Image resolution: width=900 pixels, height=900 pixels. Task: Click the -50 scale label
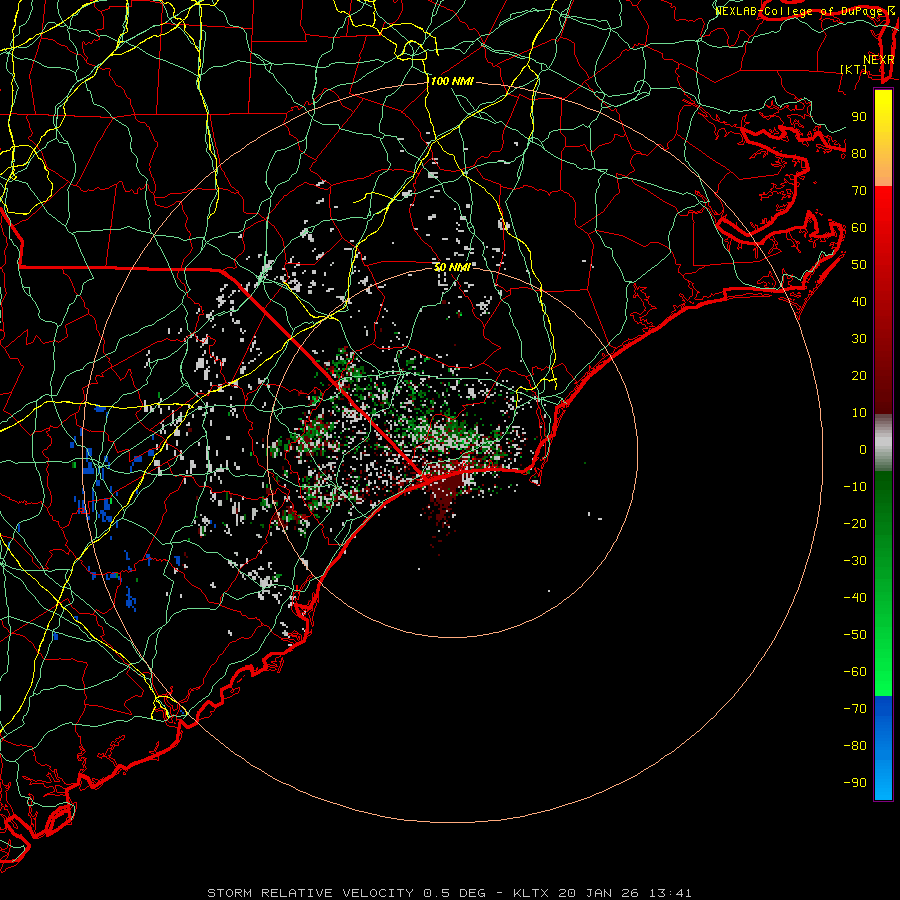click(855, 635)
